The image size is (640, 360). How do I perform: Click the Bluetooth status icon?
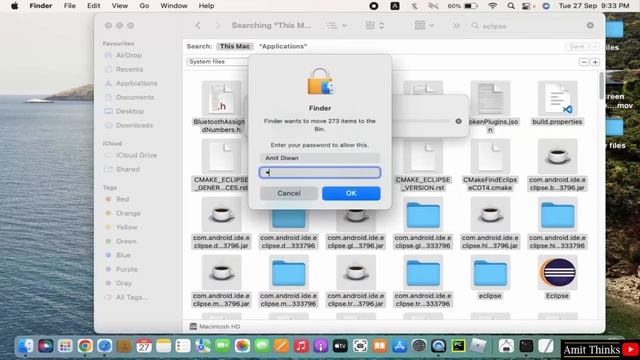pyautogui.click(x=414, y=6)
